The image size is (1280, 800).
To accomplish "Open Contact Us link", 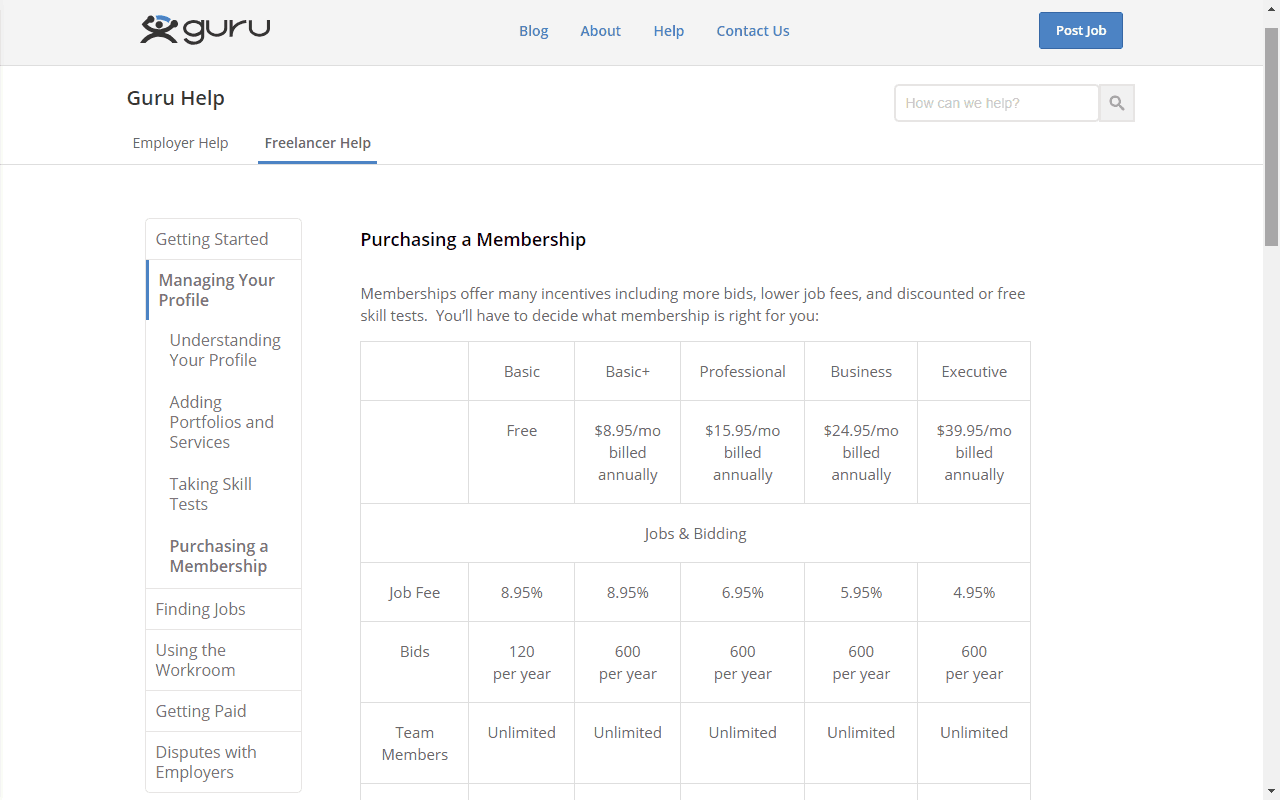I will pyautogui.click(x=753, y=31).
